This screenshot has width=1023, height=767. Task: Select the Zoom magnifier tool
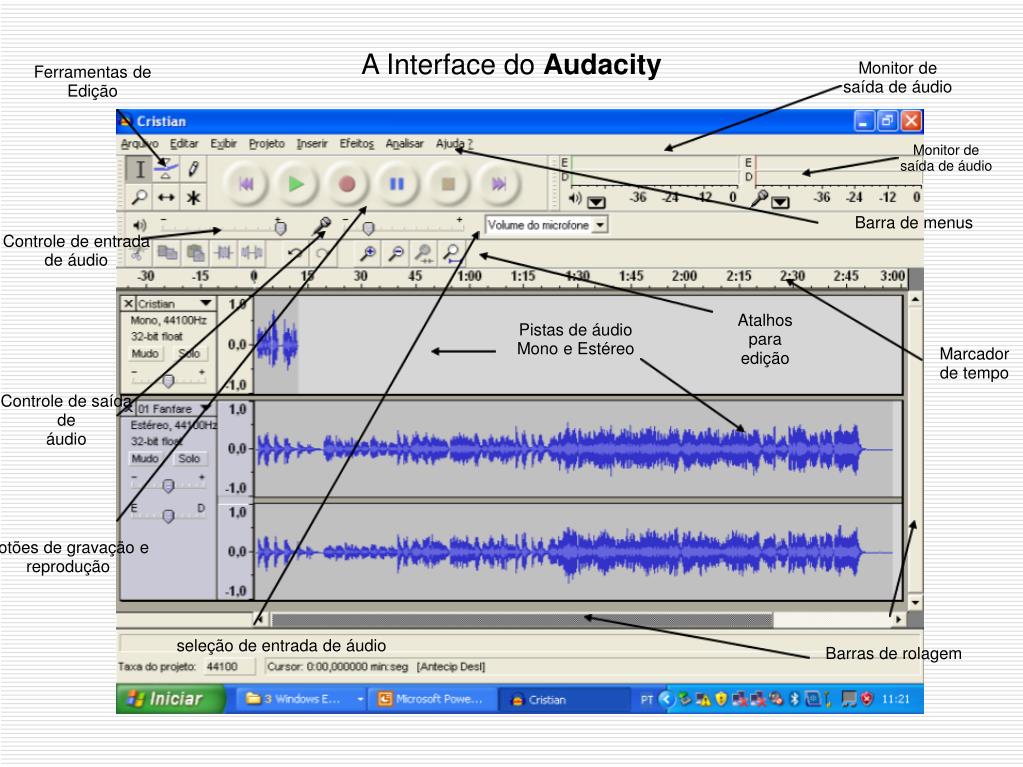tap(140, 197)
